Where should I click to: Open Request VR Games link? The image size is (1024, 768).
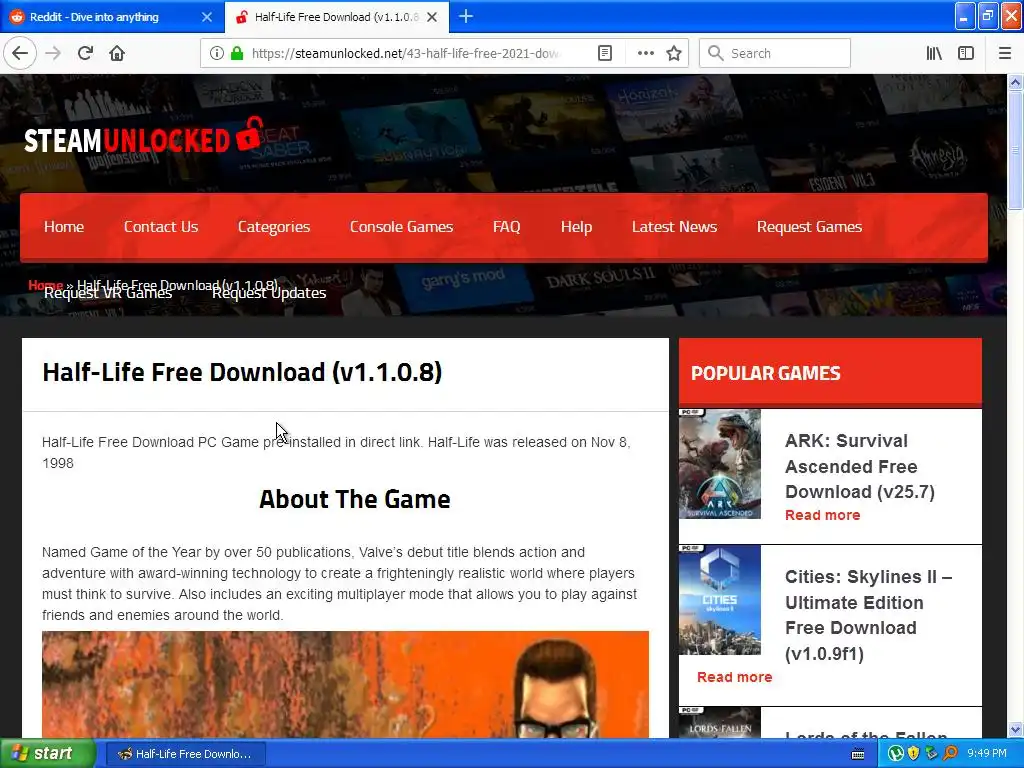108,293
